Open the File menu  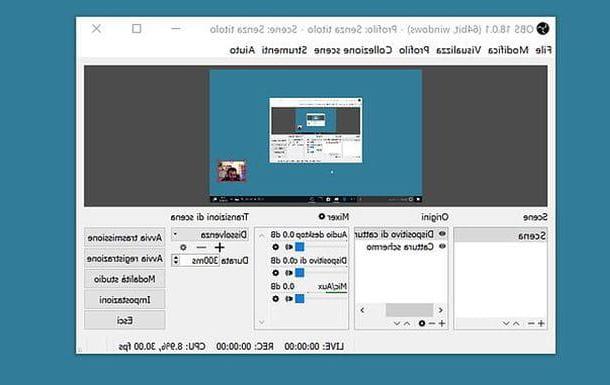[543, 50]
